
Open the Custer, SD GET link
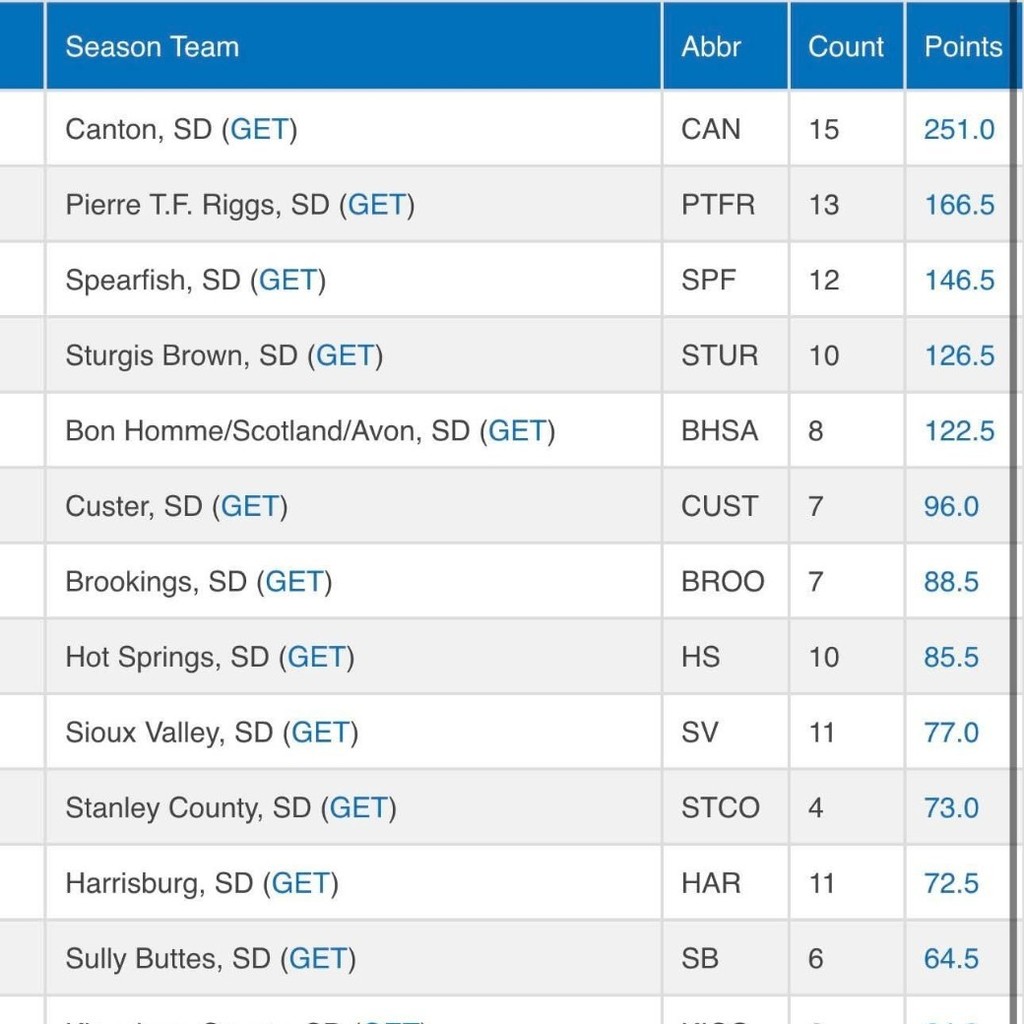(x=249, y=506)
